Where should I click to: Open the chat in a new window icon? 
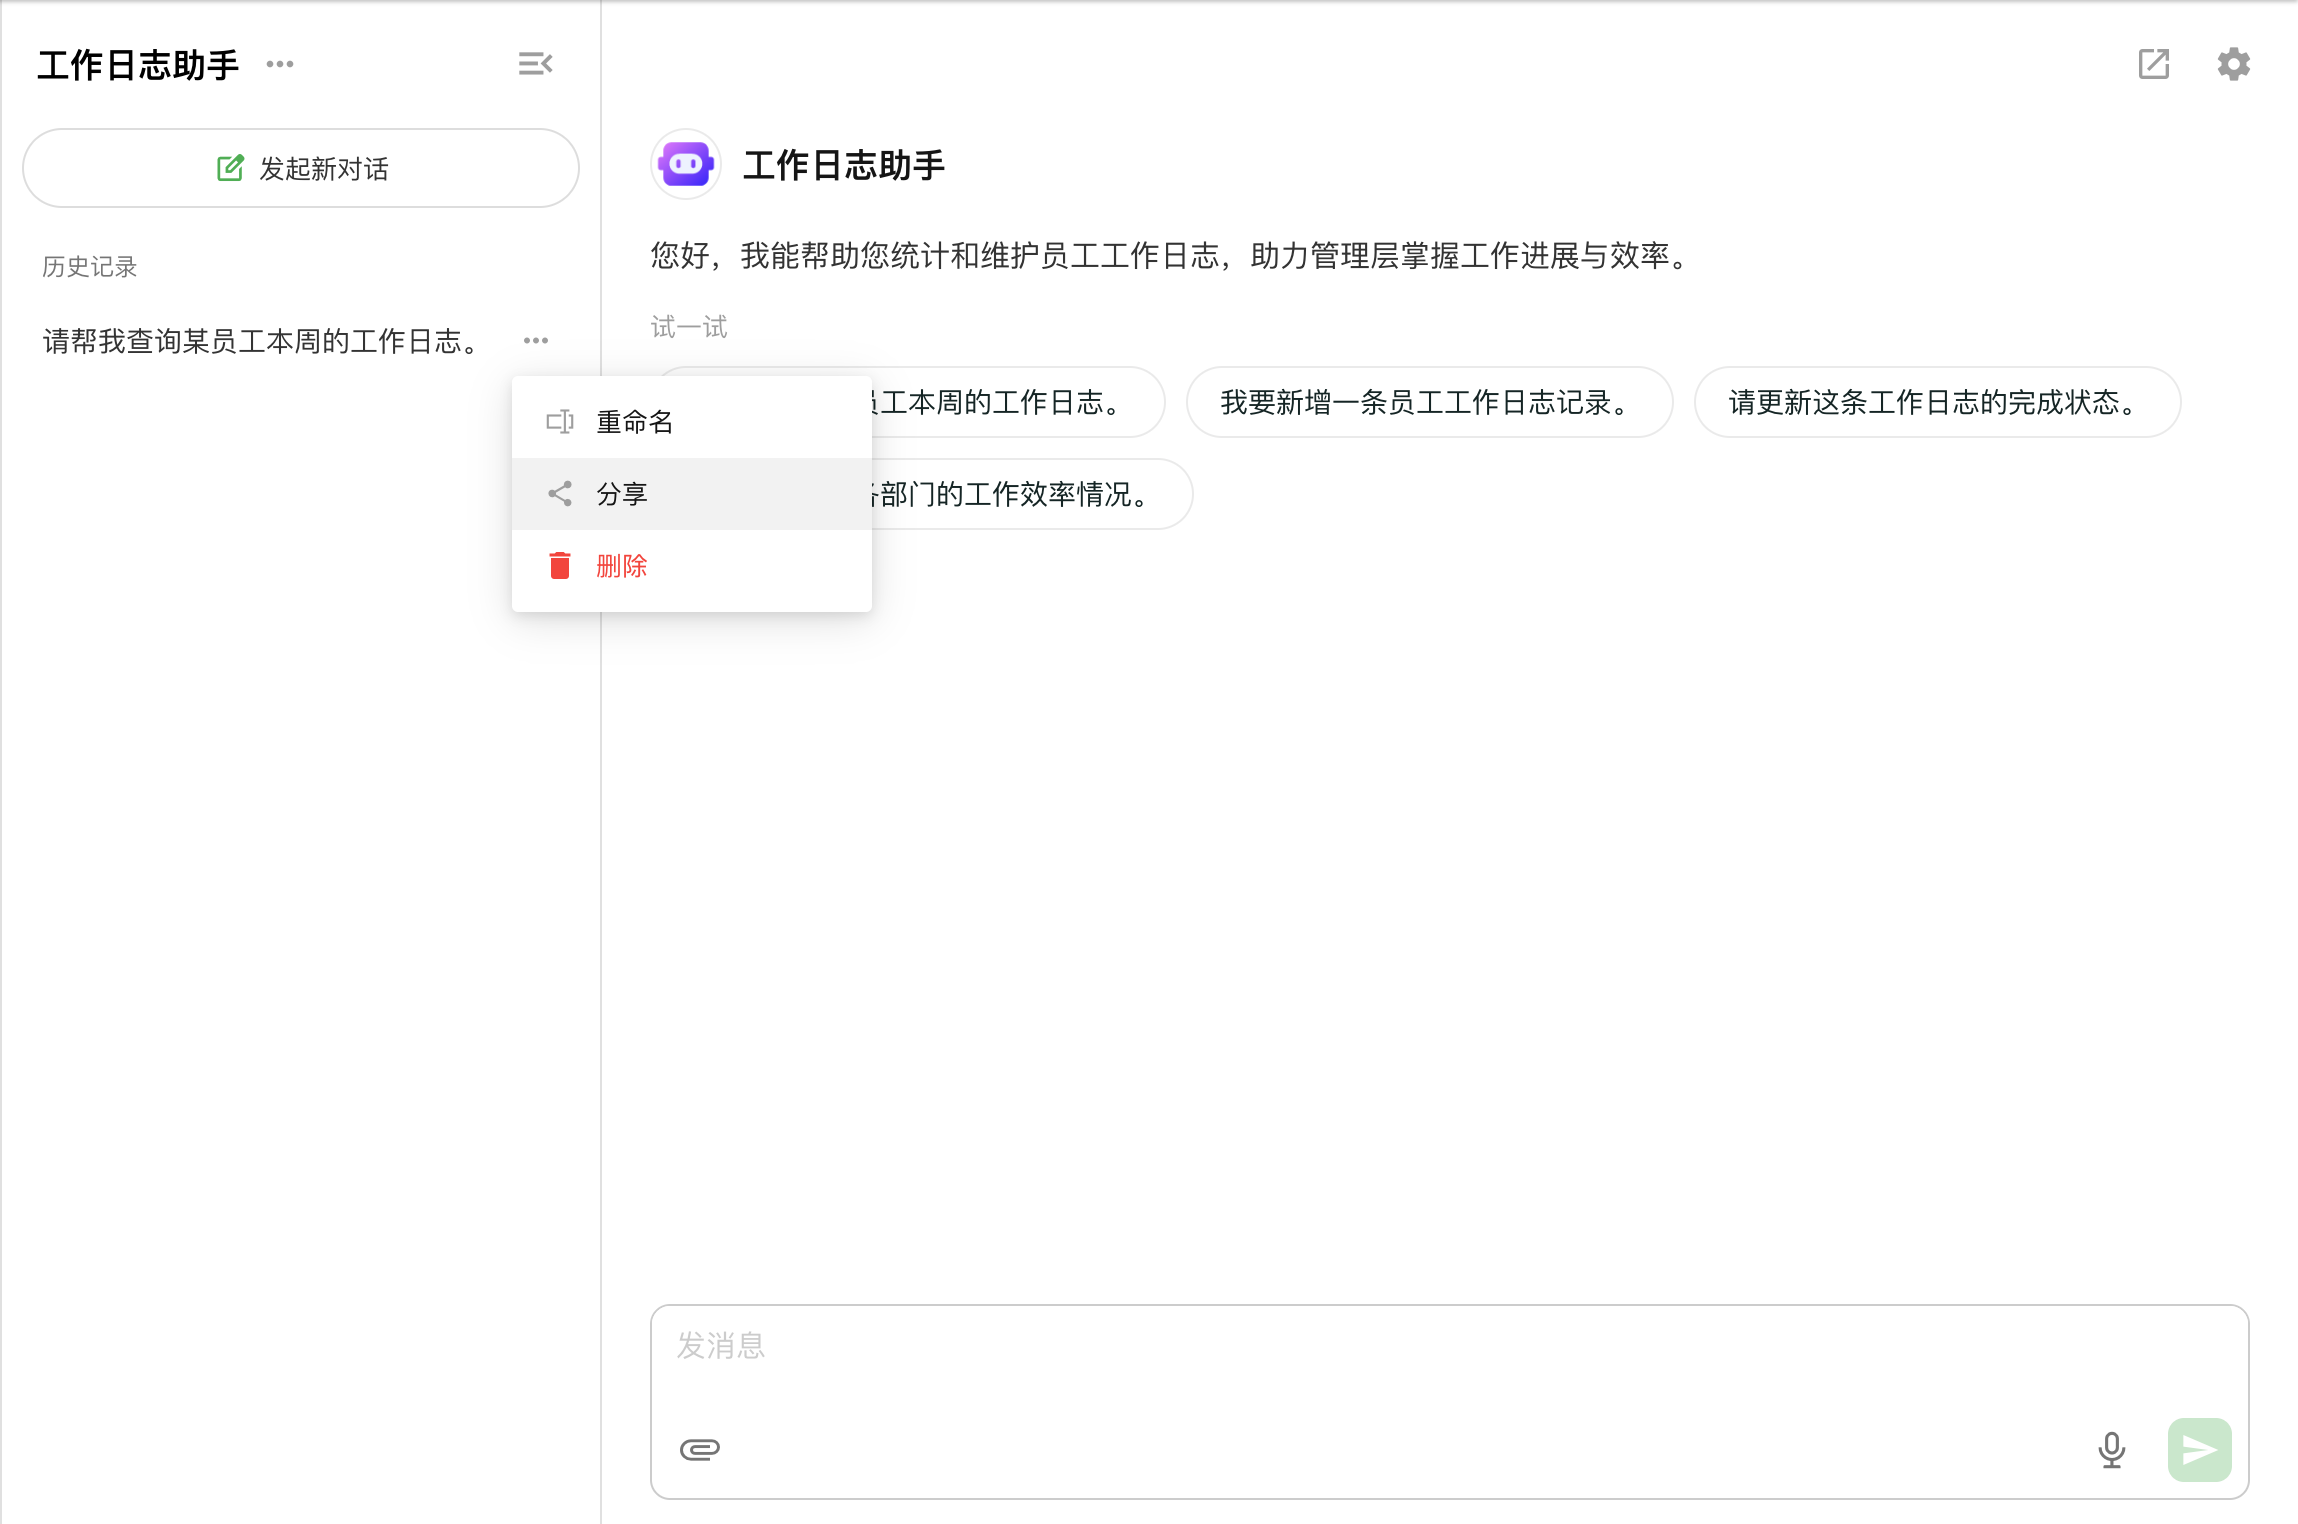[2153, 64]
